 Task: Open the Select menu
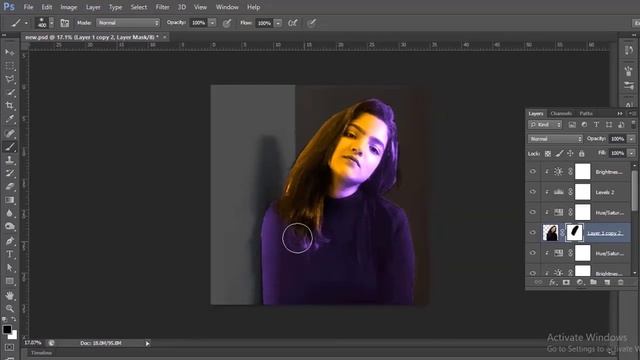point(139,7)
